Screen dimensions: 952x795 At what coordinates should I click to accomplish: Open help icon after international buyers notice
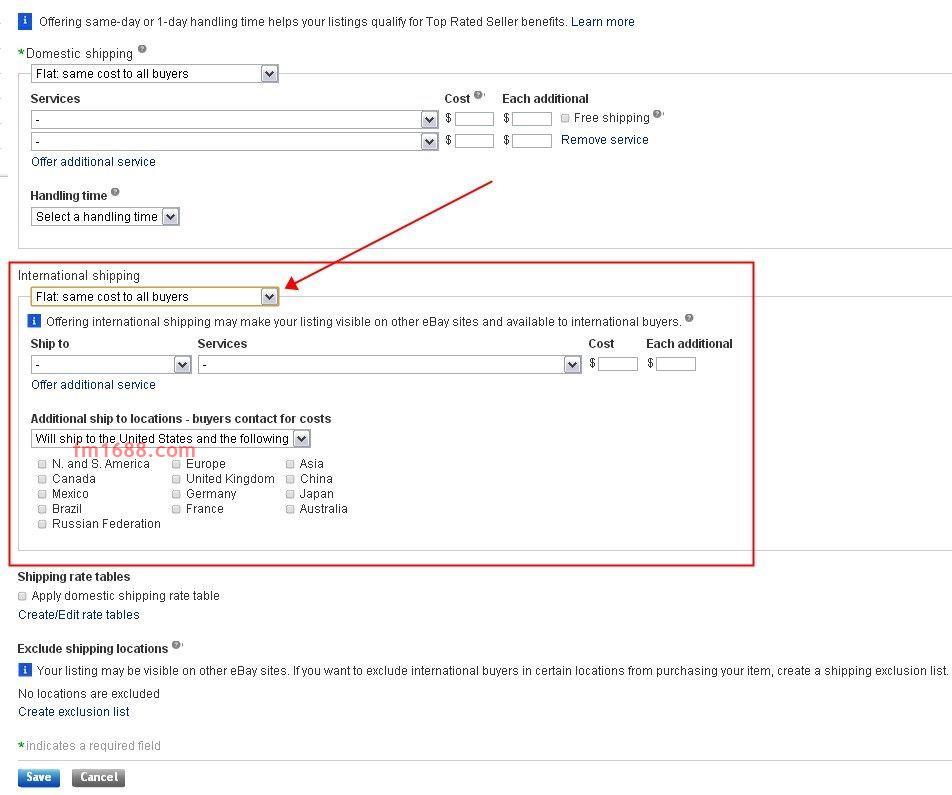point(689,318)
